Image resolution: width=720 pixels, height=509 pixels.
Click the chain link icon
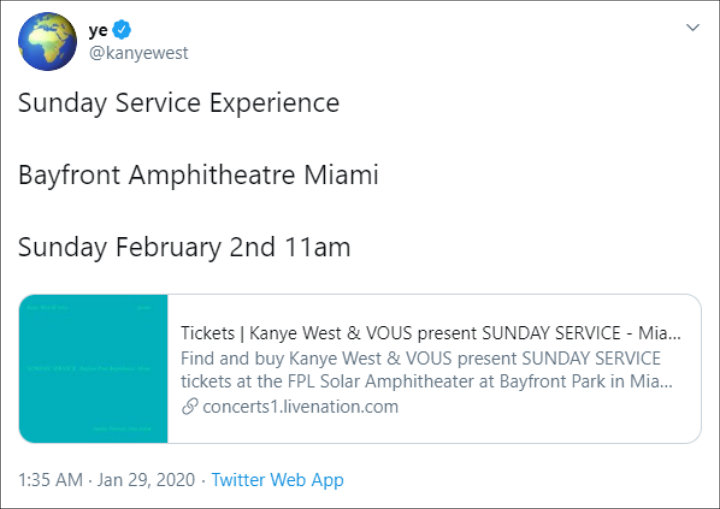click(x=190, y=407)
